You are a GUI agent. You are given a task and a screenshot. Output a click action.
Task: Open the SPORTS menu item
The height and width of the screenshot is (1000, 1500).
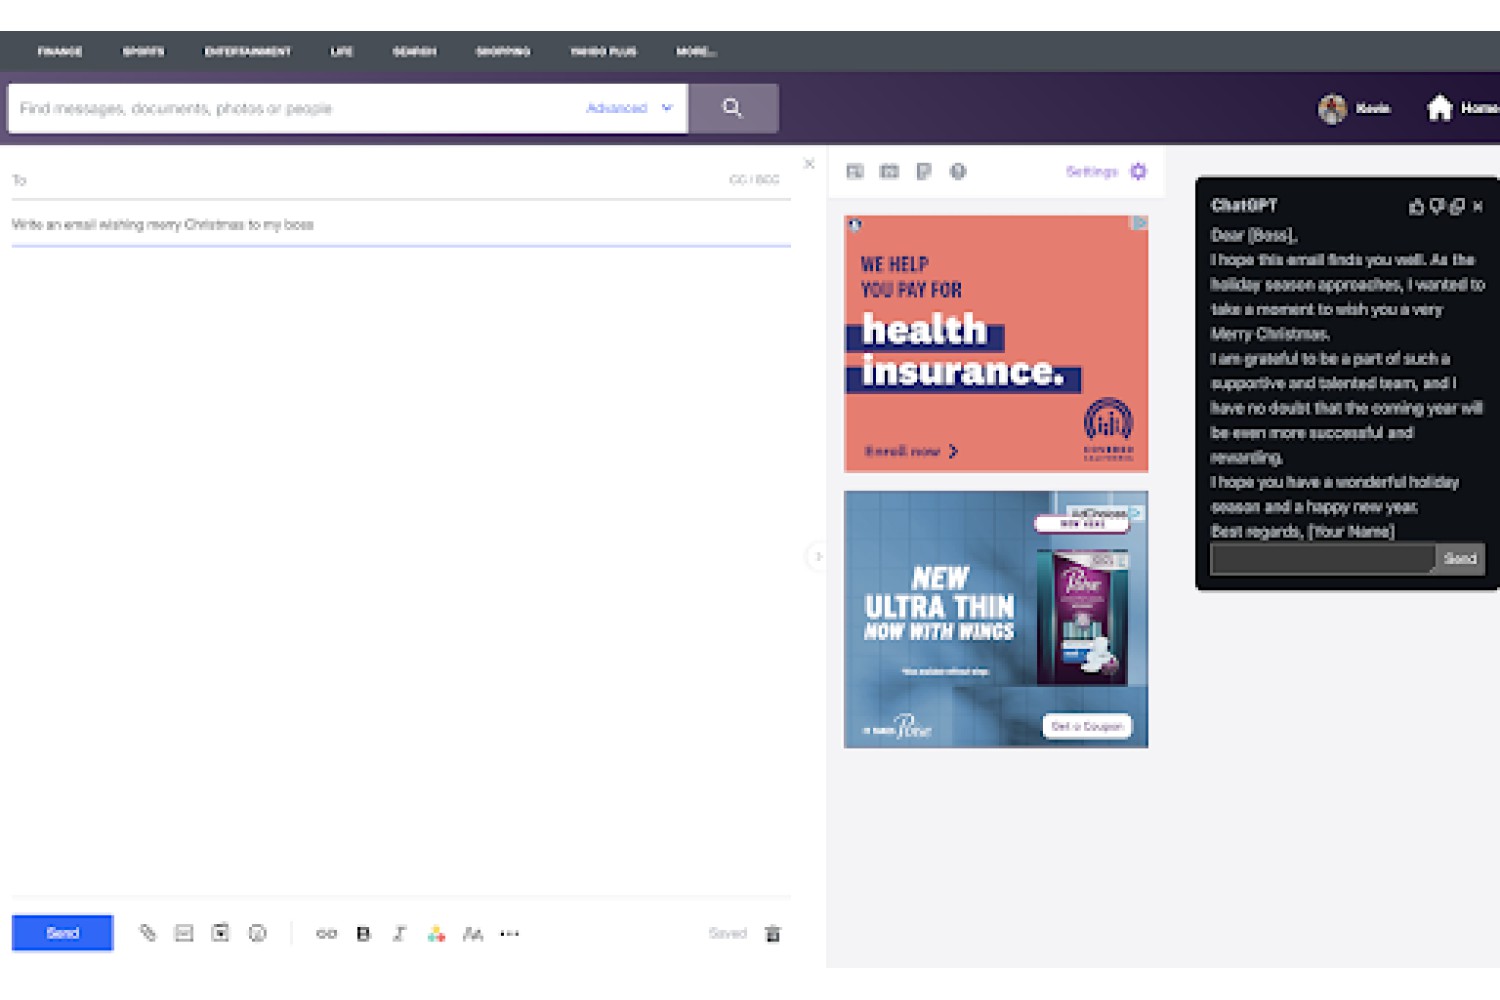[x=143, y=51]
